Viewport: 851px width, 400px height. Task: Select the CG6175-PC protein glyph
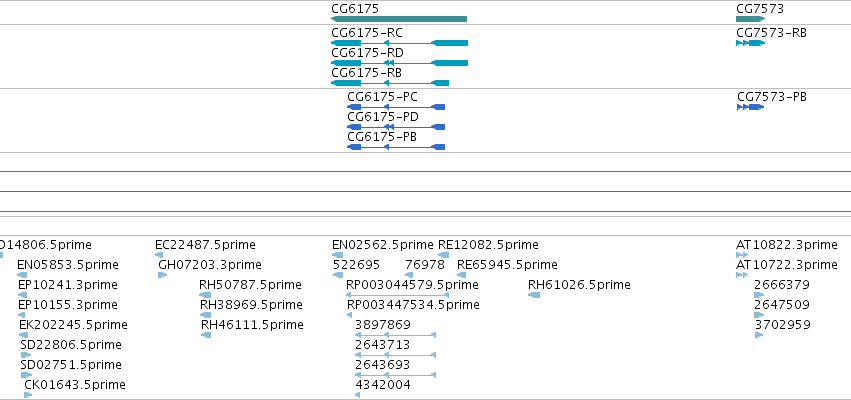point(396,107)
